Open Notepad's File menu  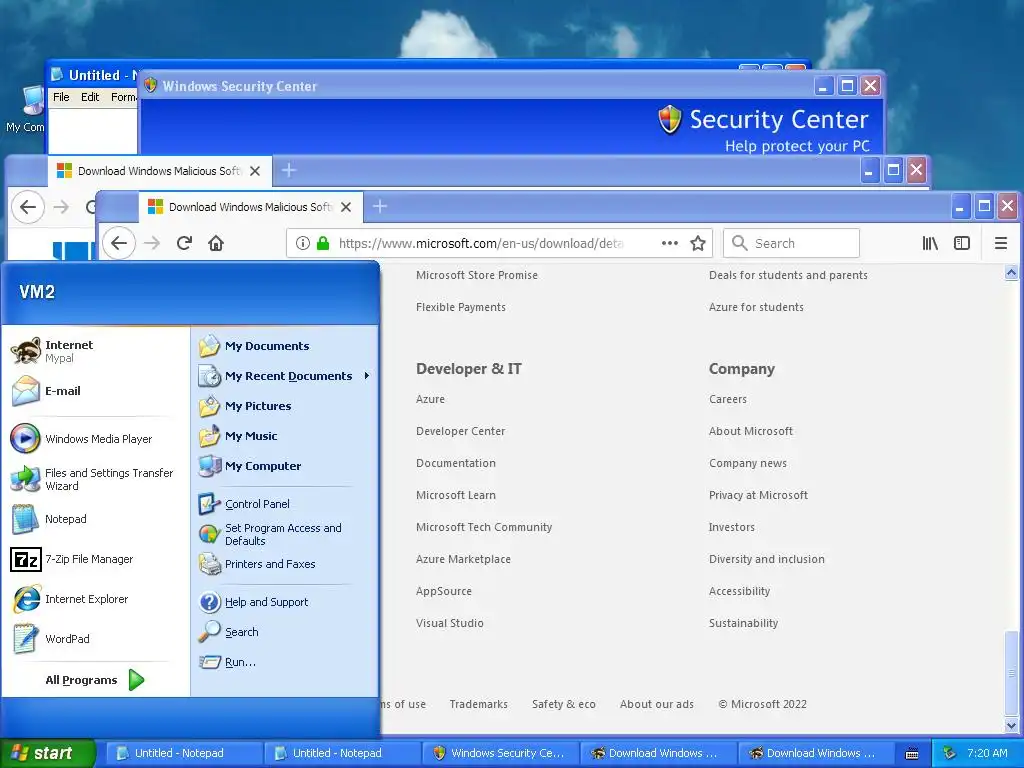61,97
